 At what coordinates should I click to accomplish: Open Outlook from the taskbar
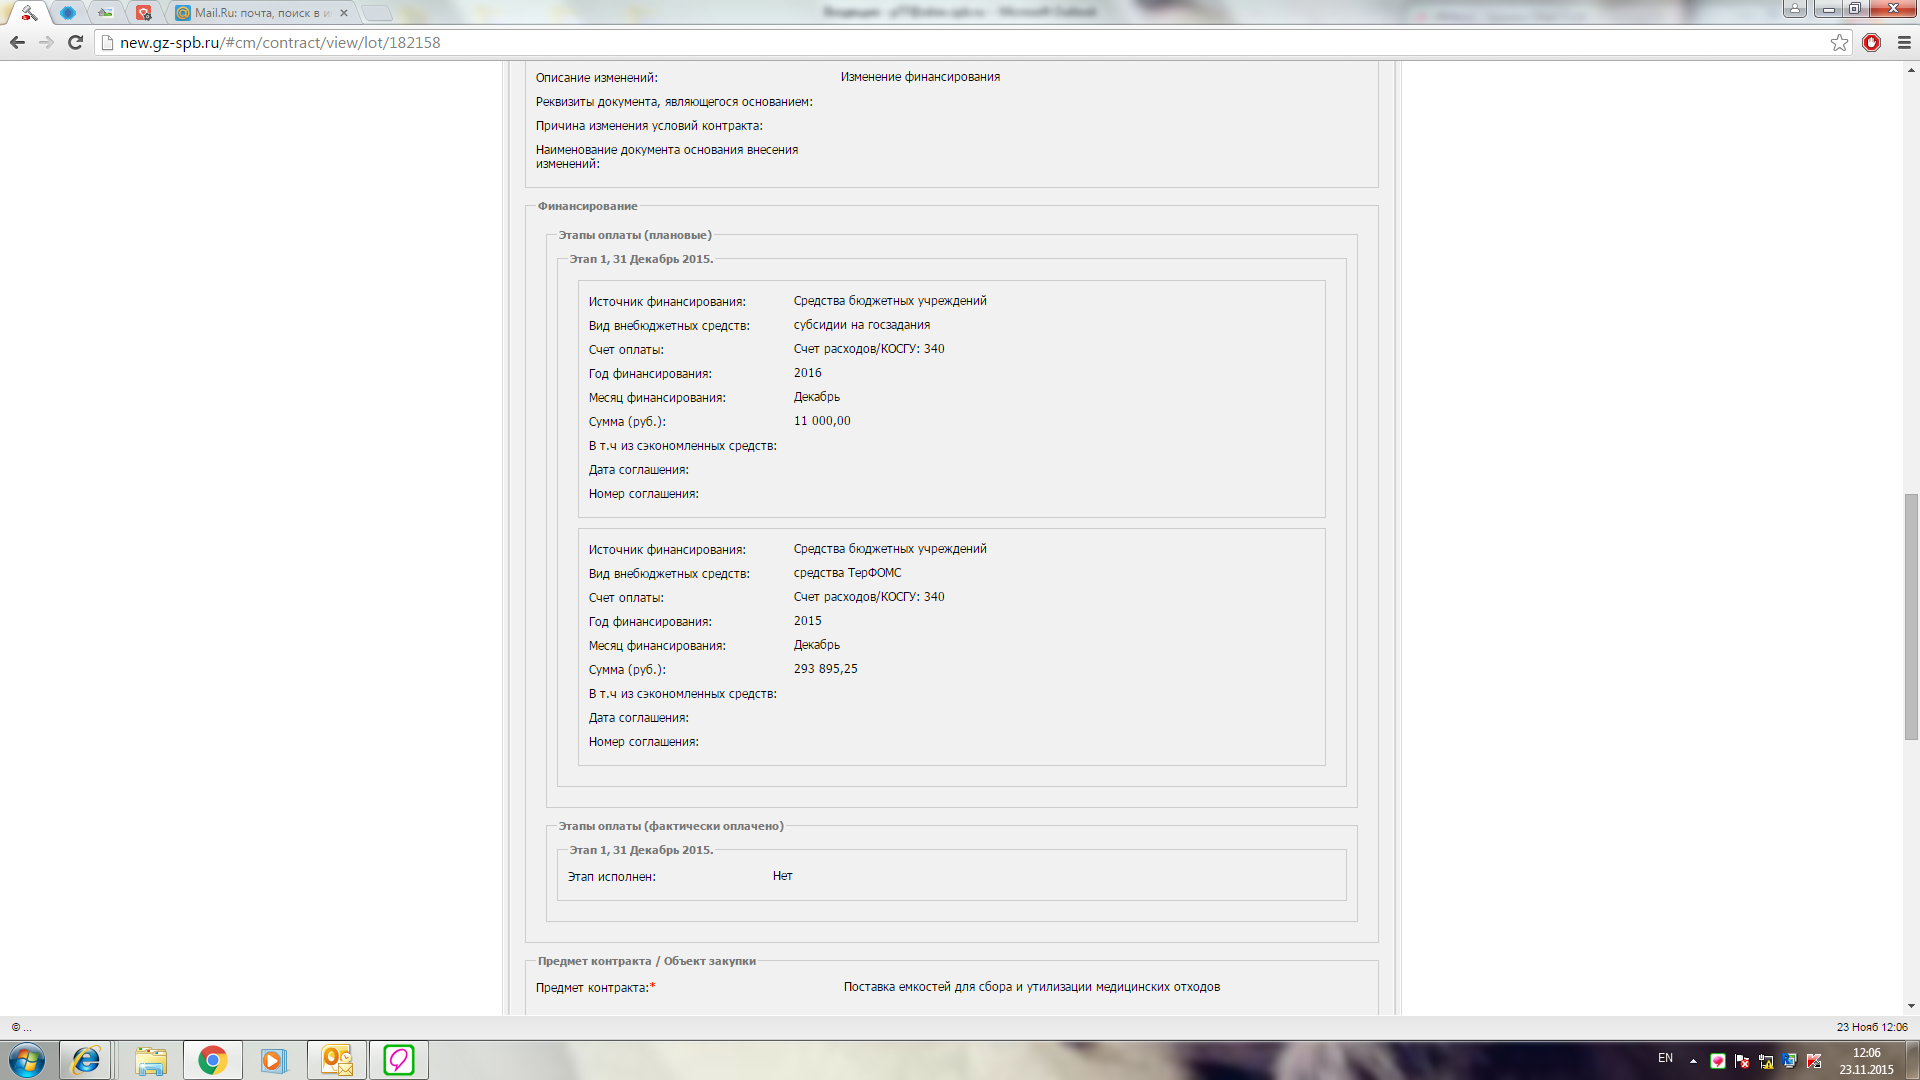click(336, 1060)
